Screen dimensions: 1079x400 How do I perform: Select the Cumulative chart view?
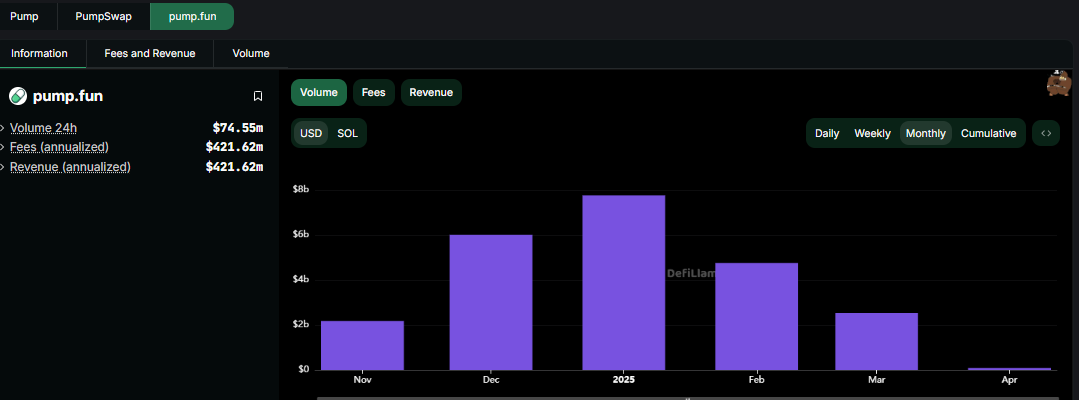tap(988, 133)
